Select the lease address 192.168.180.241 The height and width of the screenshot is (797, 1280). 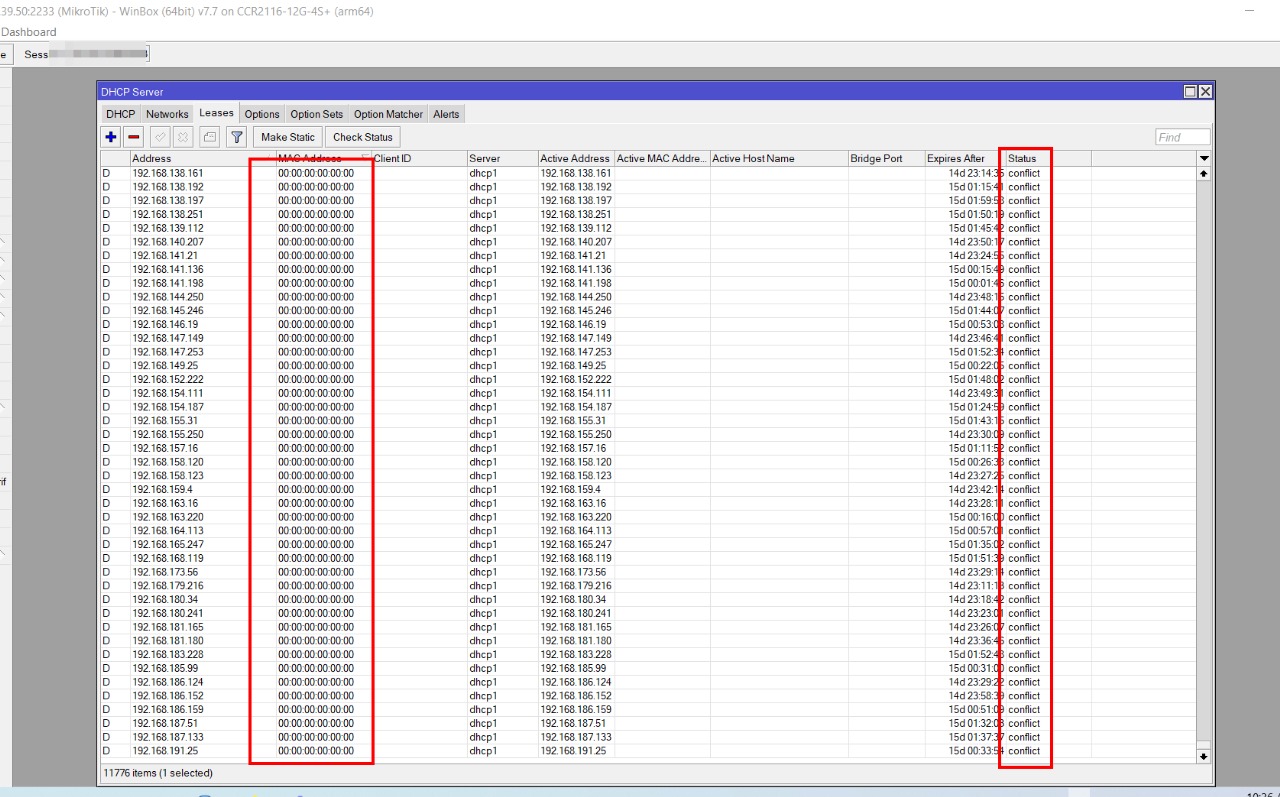167,613
